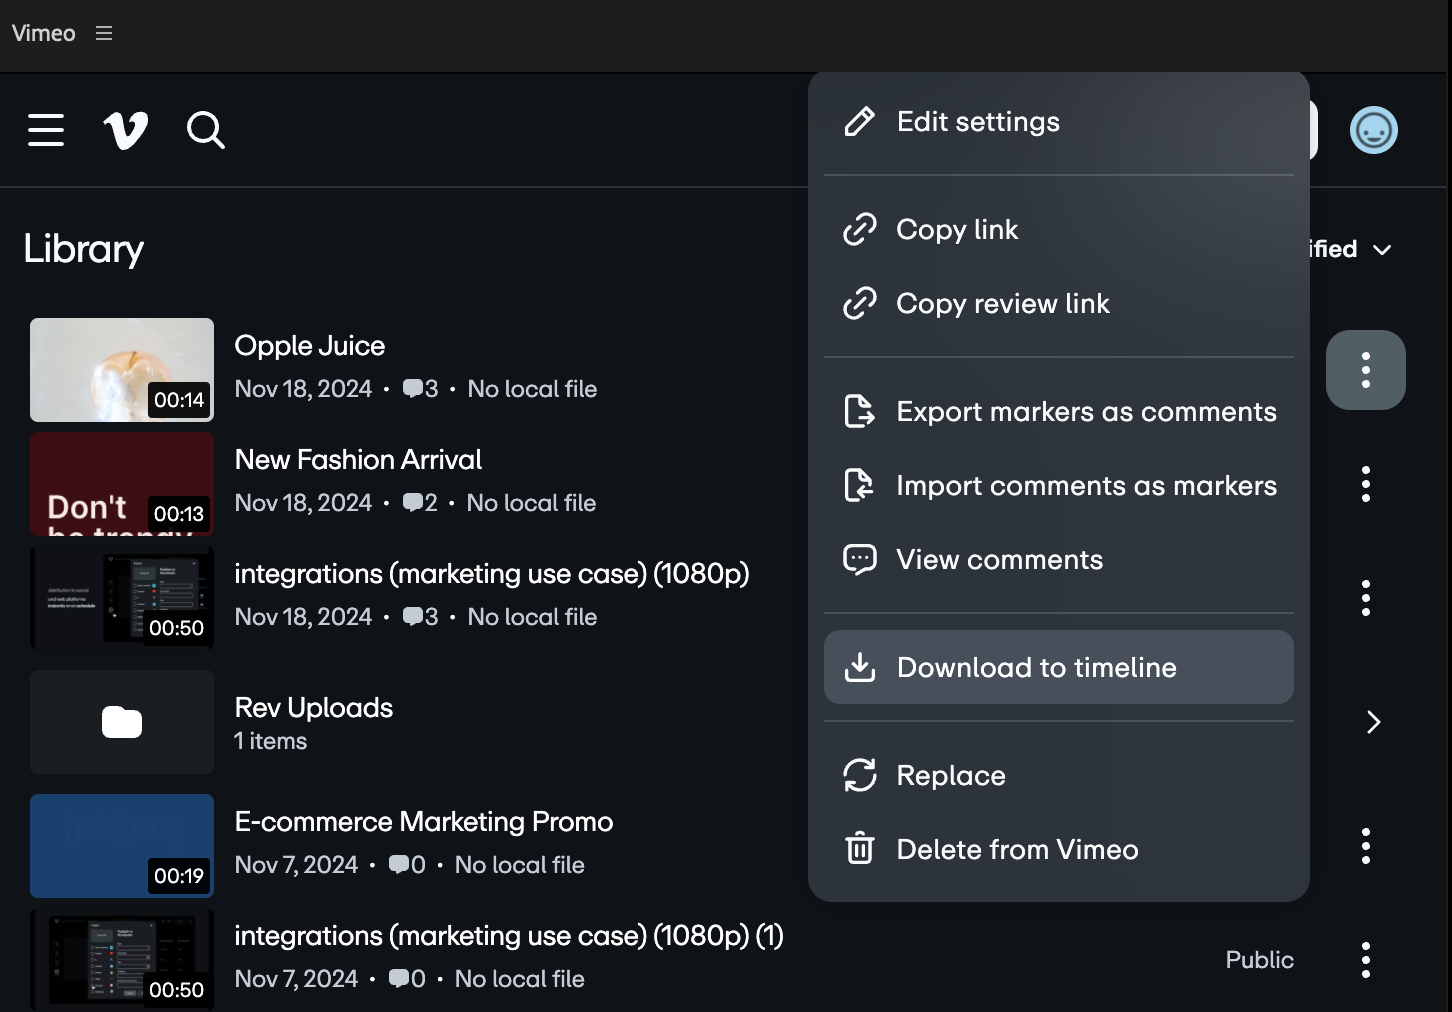Choose Export markers as comments

tap(1086, 412)
